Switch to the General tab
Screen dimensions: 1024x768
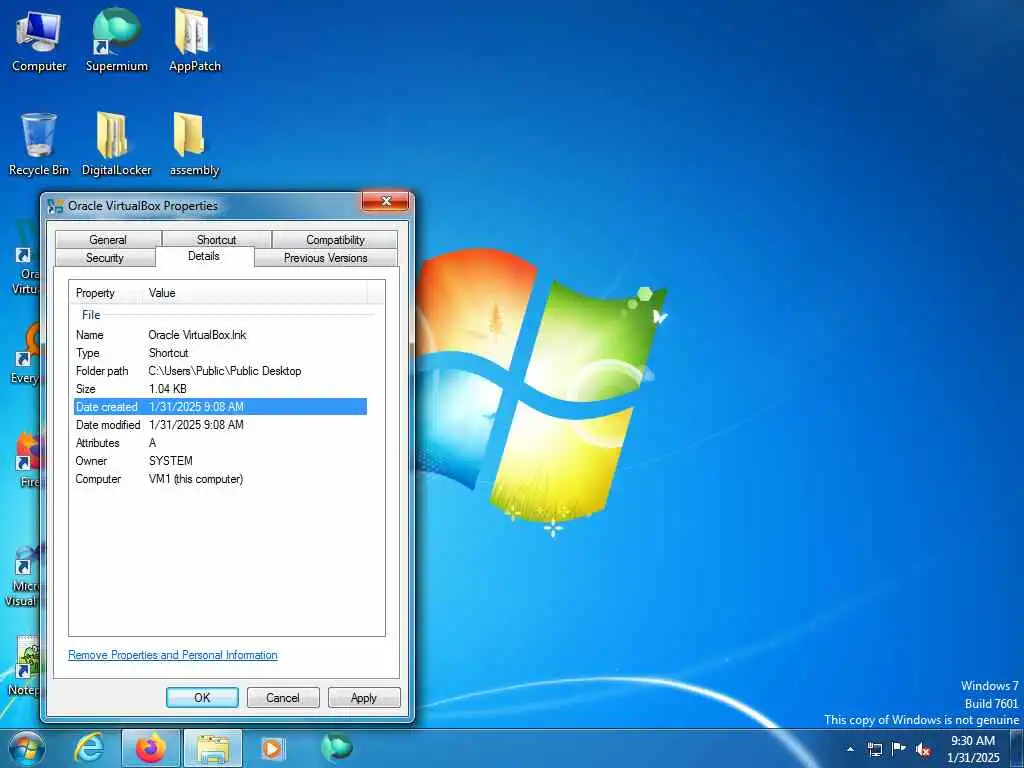click(x=108, y=240)
